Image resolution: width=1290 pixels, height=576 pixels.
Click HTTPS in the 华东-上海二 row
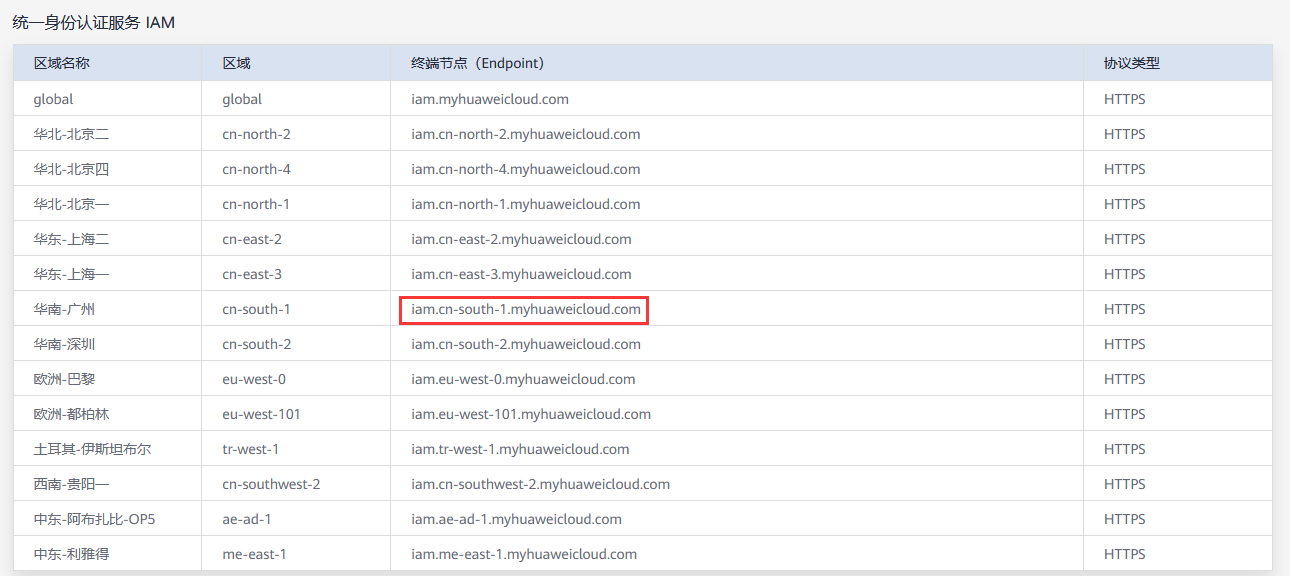point(1125,239)
